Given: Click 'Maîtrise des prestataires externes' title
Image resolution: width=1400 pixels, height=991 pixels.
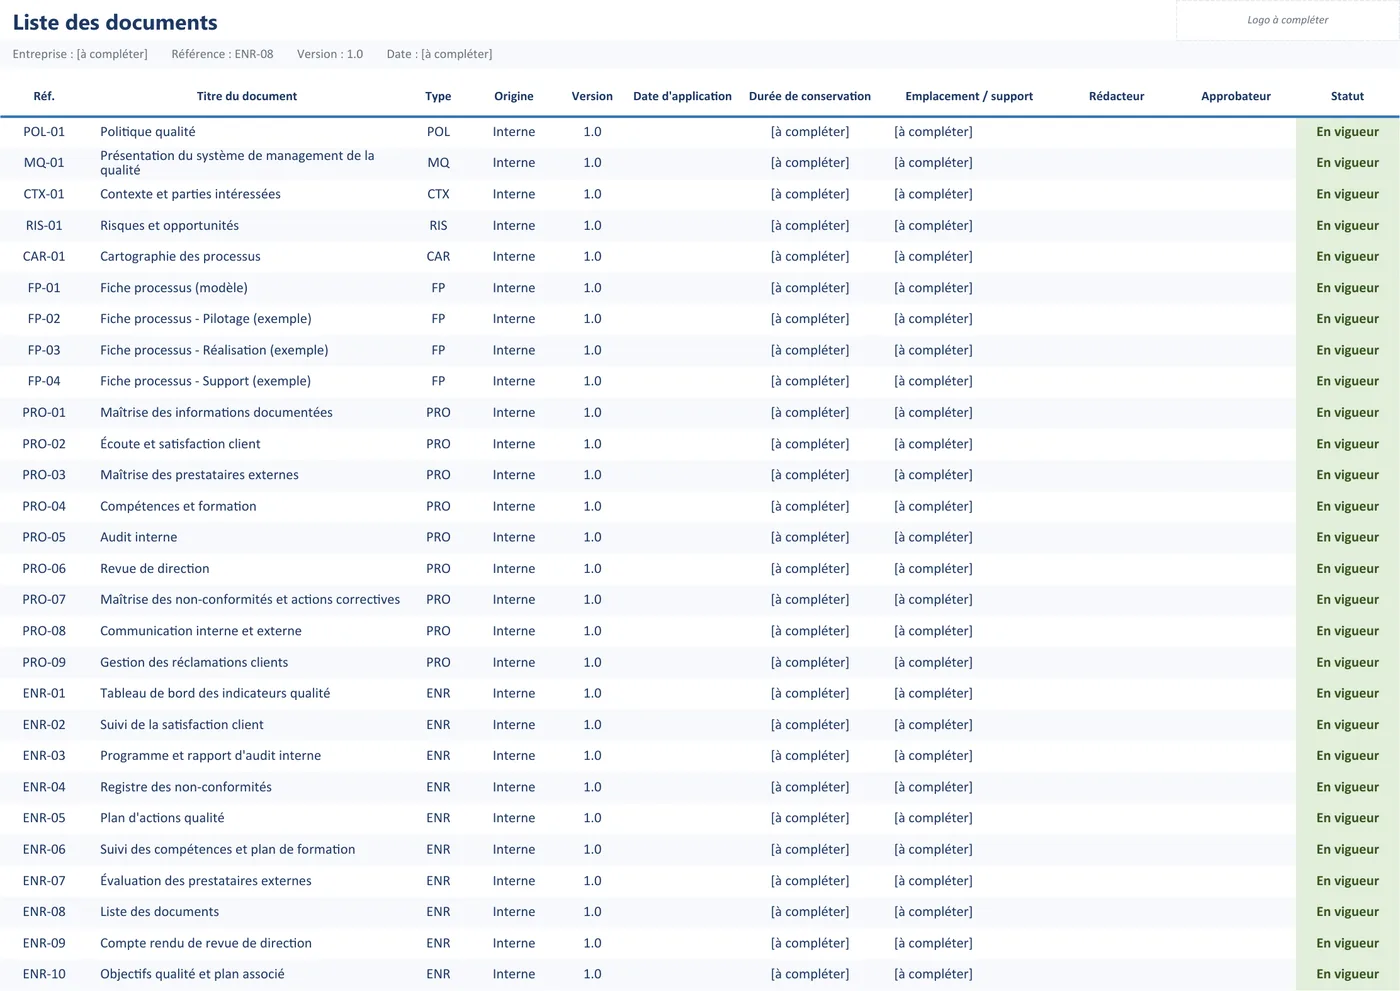Looking at the screenshot, I should click(x=199, y=475).
